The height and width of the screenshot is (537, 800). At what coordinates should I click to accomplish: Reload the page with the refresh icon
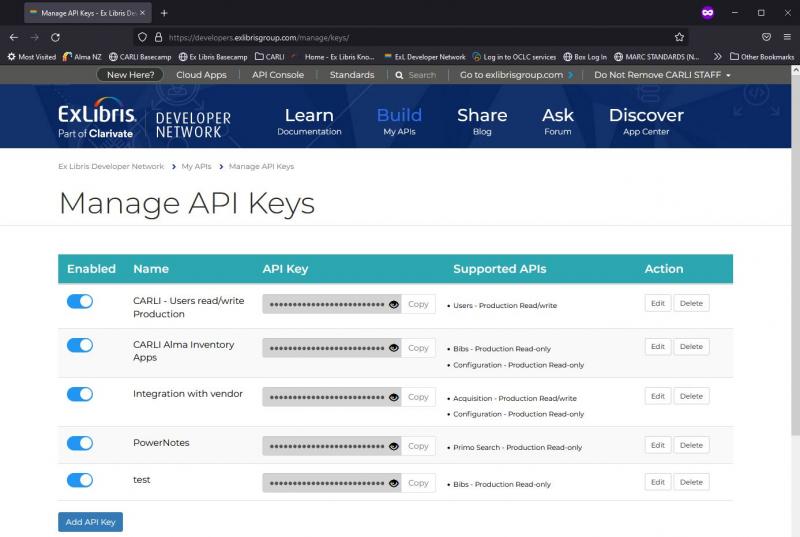click(x=55, y=37)
